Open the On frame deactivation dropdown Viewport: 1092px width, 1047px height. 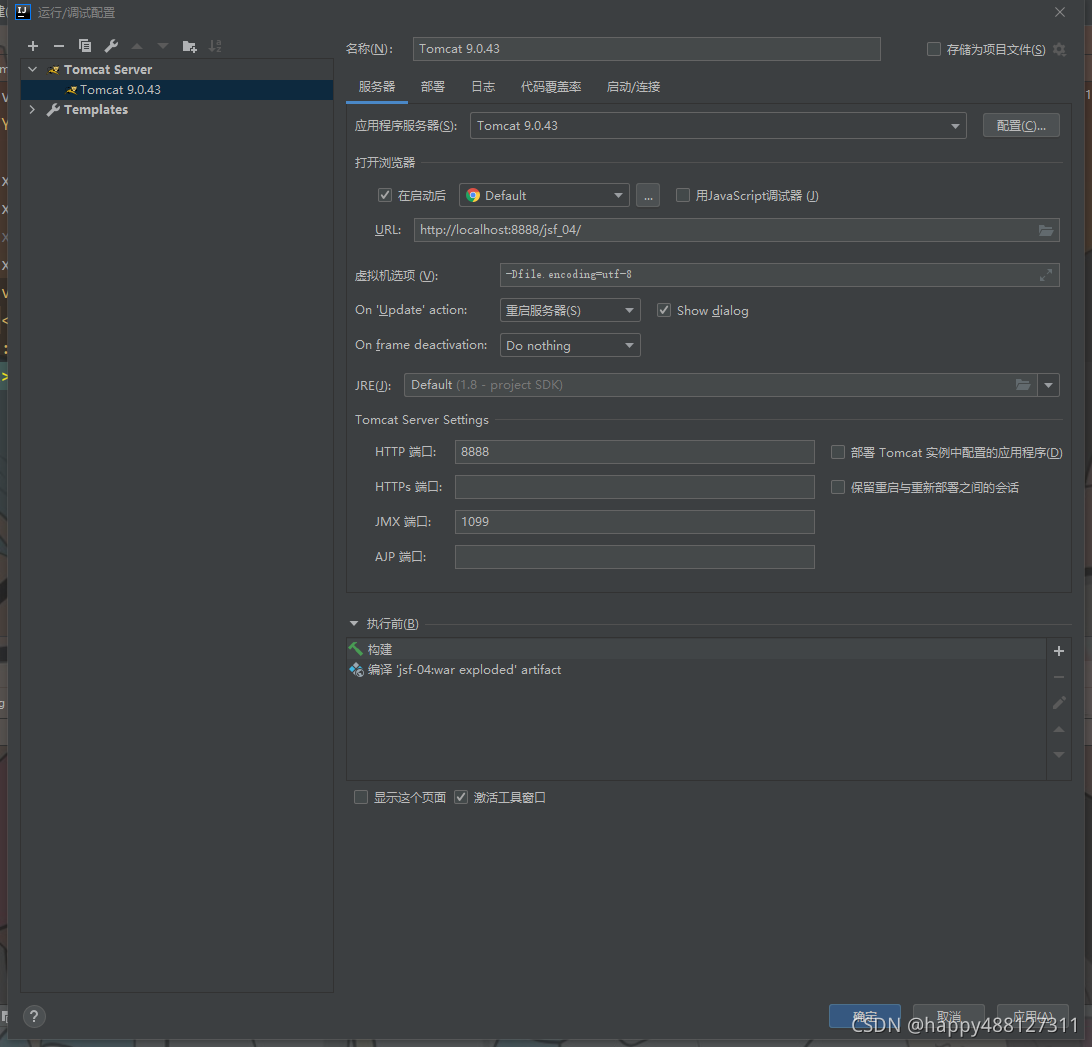pos(630,345)
